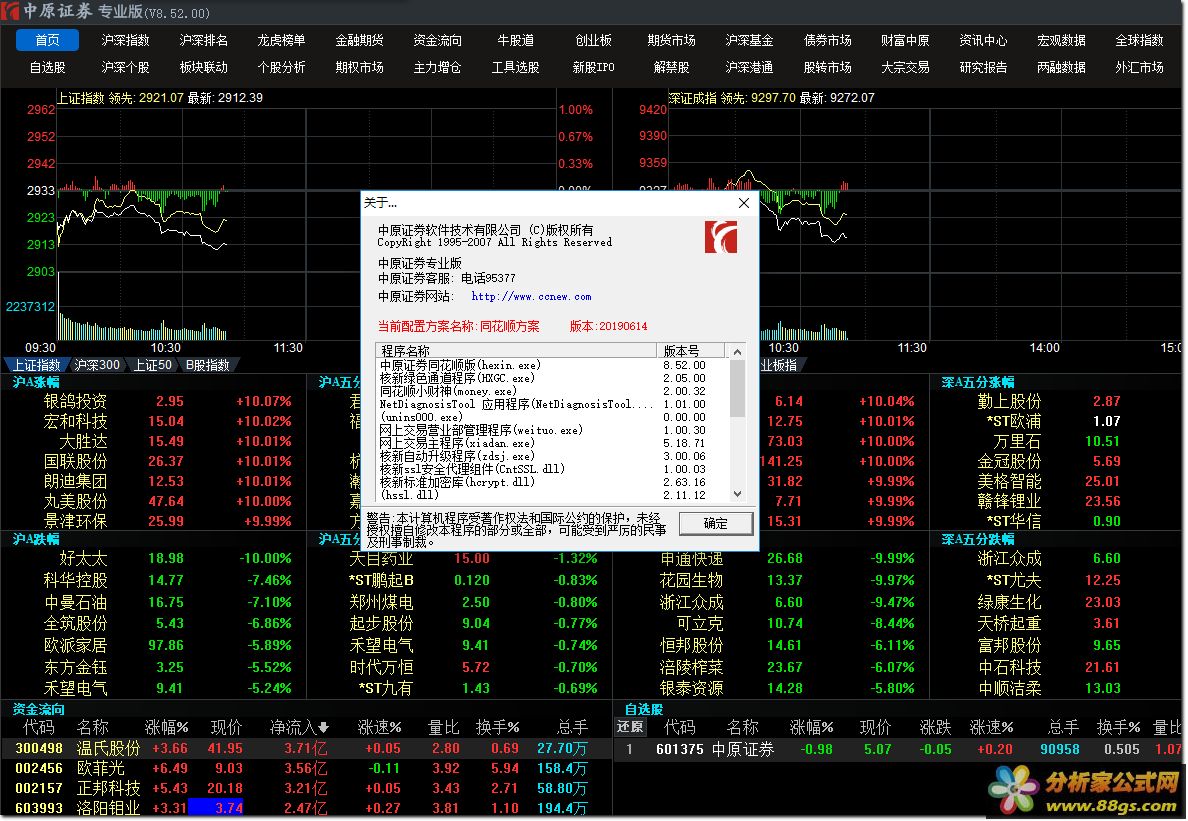Open the 沪深指数 menu

[x=125, y=40]
